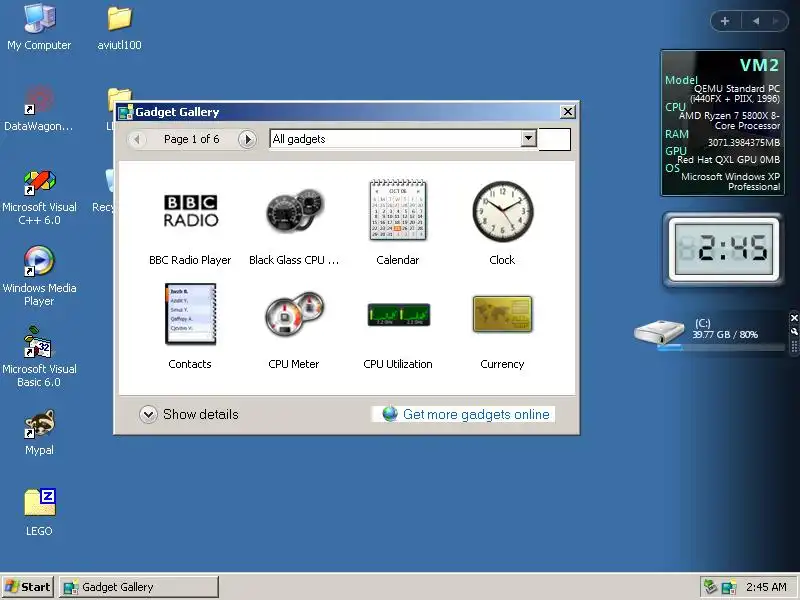Select the Black Glass CPU gadget icon
The height and width of the screenshot is (600, 800).
pyautogui.click(x=295, y=210)
